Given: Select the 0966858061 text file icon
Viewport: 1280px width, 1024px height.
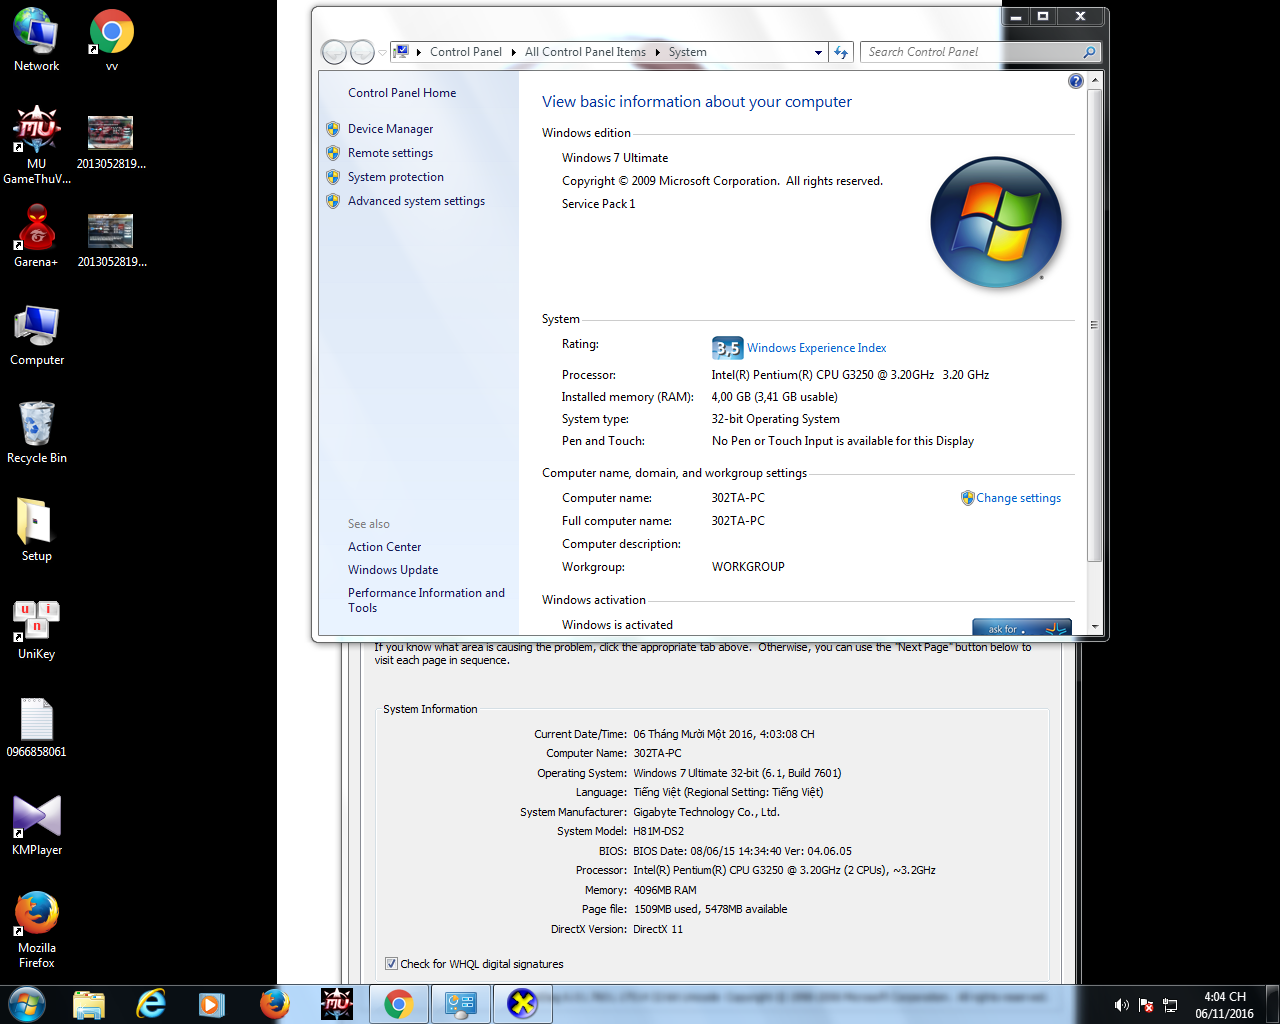Looking at the screenshot, I should [x=36, y=727].
